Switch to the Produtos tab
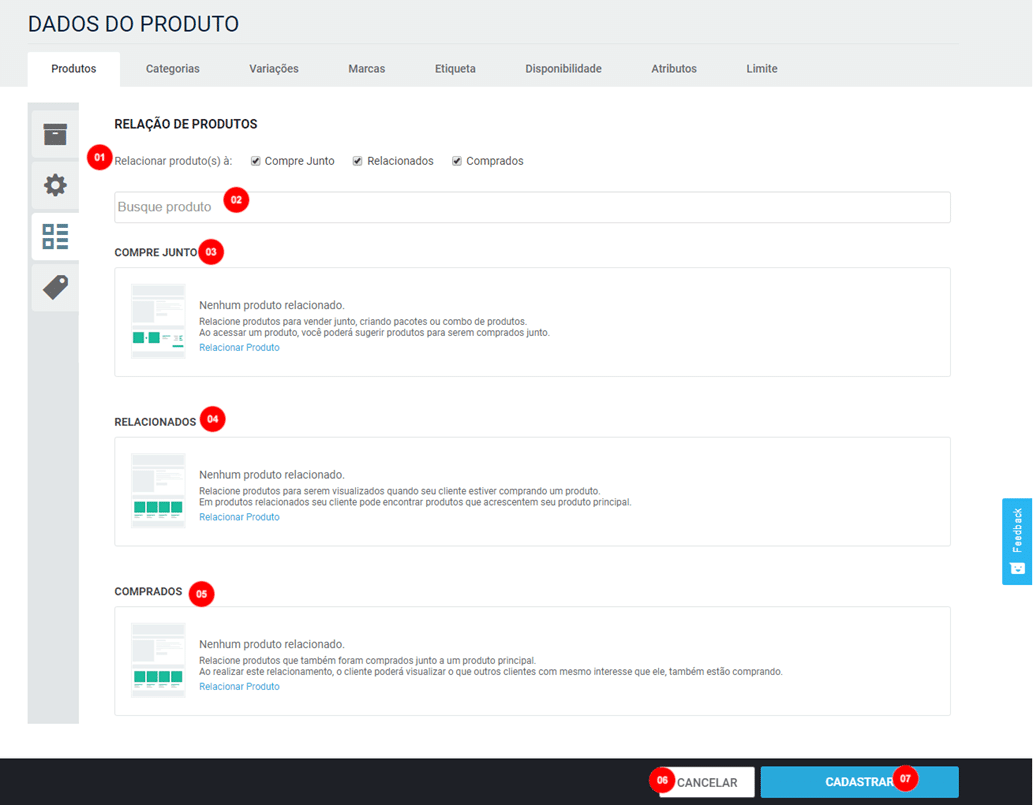This screenshot has width=1033, height=805. click(74, 69)
